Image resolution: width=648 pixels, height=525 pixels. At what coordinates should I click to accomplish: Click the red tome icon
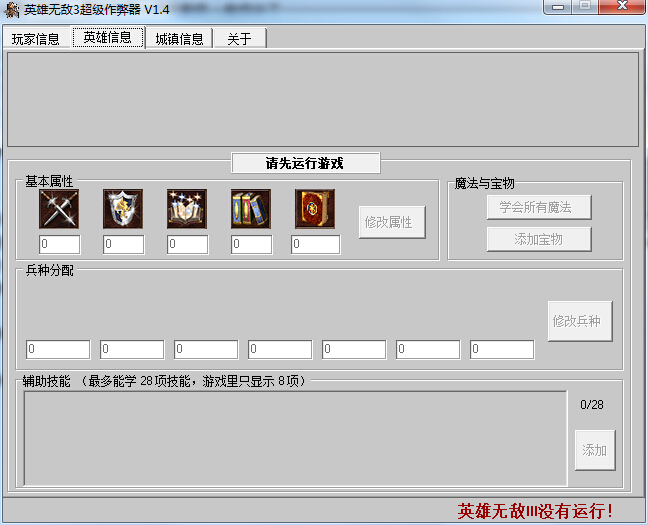point(315,209)
